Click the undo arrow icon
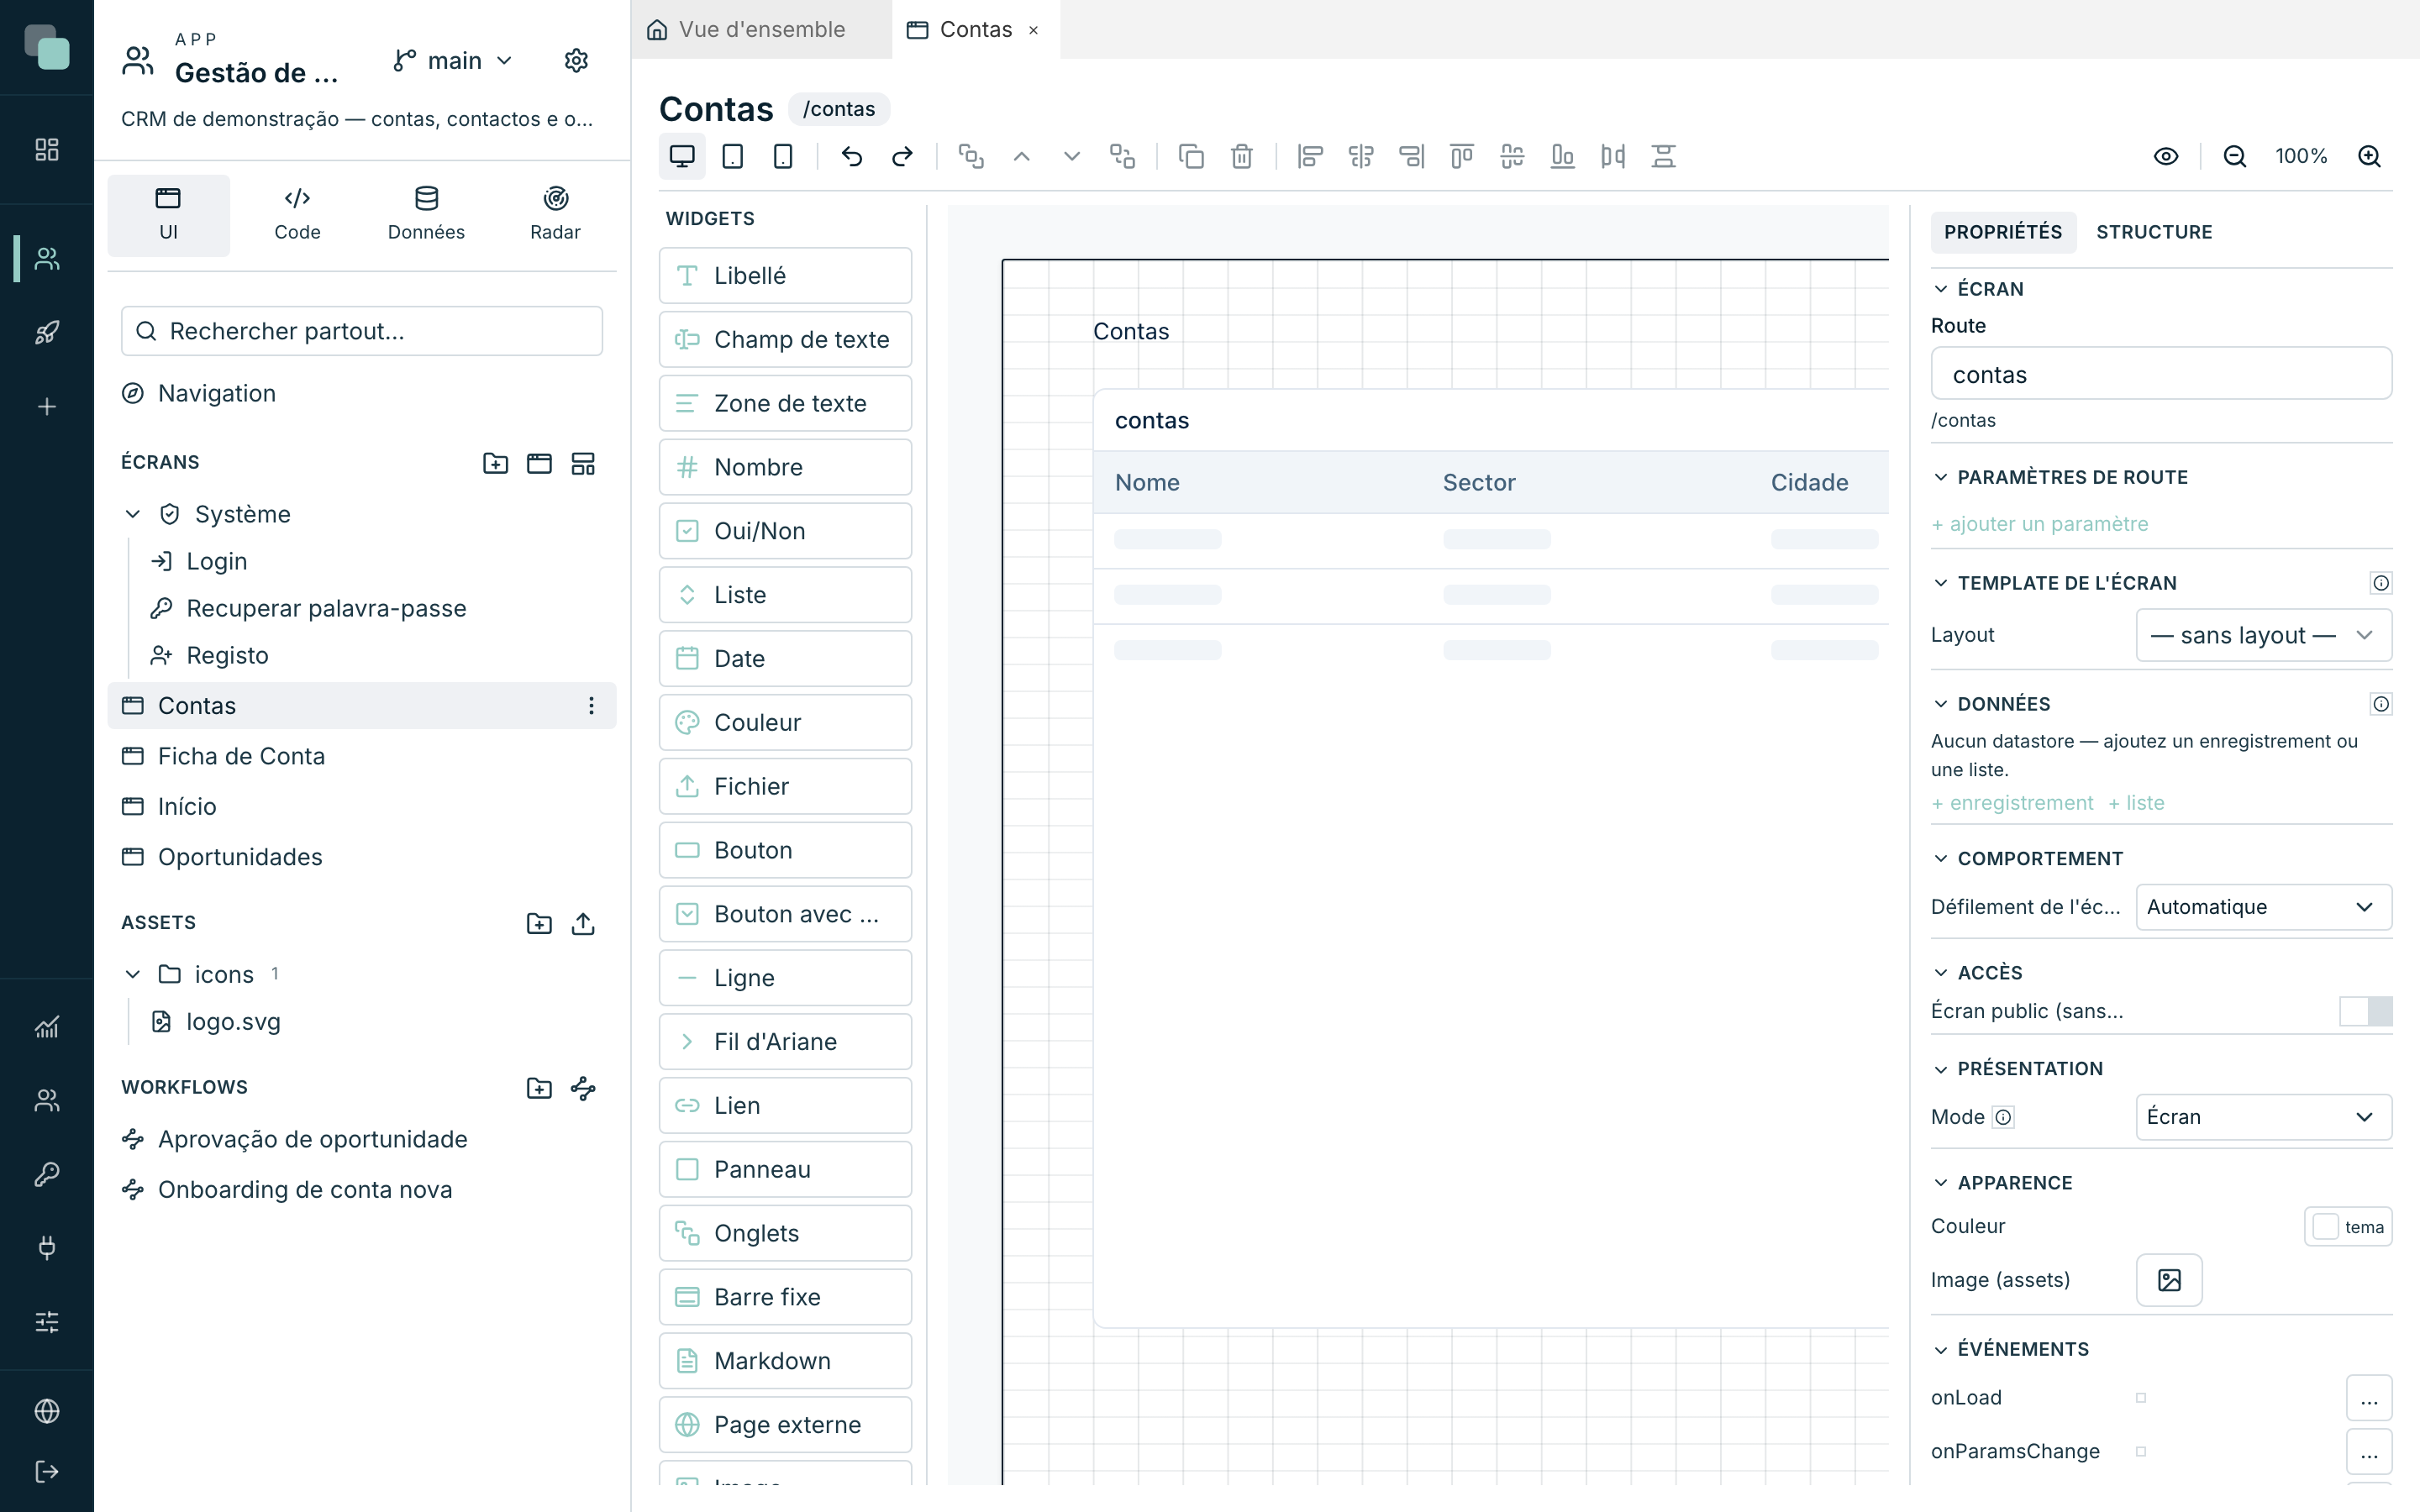Screen dimensions: 2420x1512 pyautogui.click(x=852, y=156)
